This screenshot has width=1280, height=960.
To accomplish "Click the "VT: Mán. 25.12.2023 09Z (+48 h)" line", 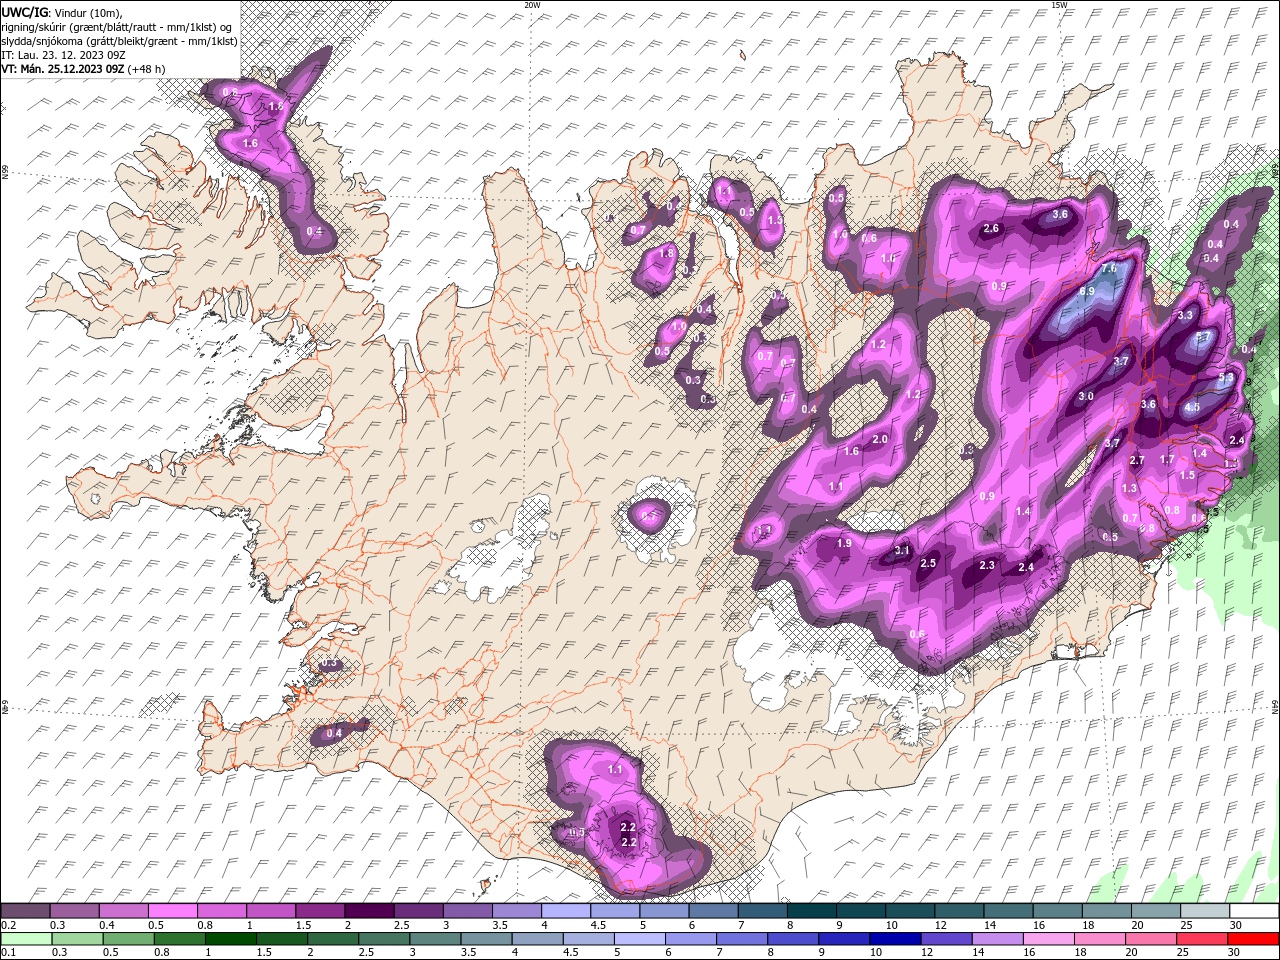I will [84, 69].
